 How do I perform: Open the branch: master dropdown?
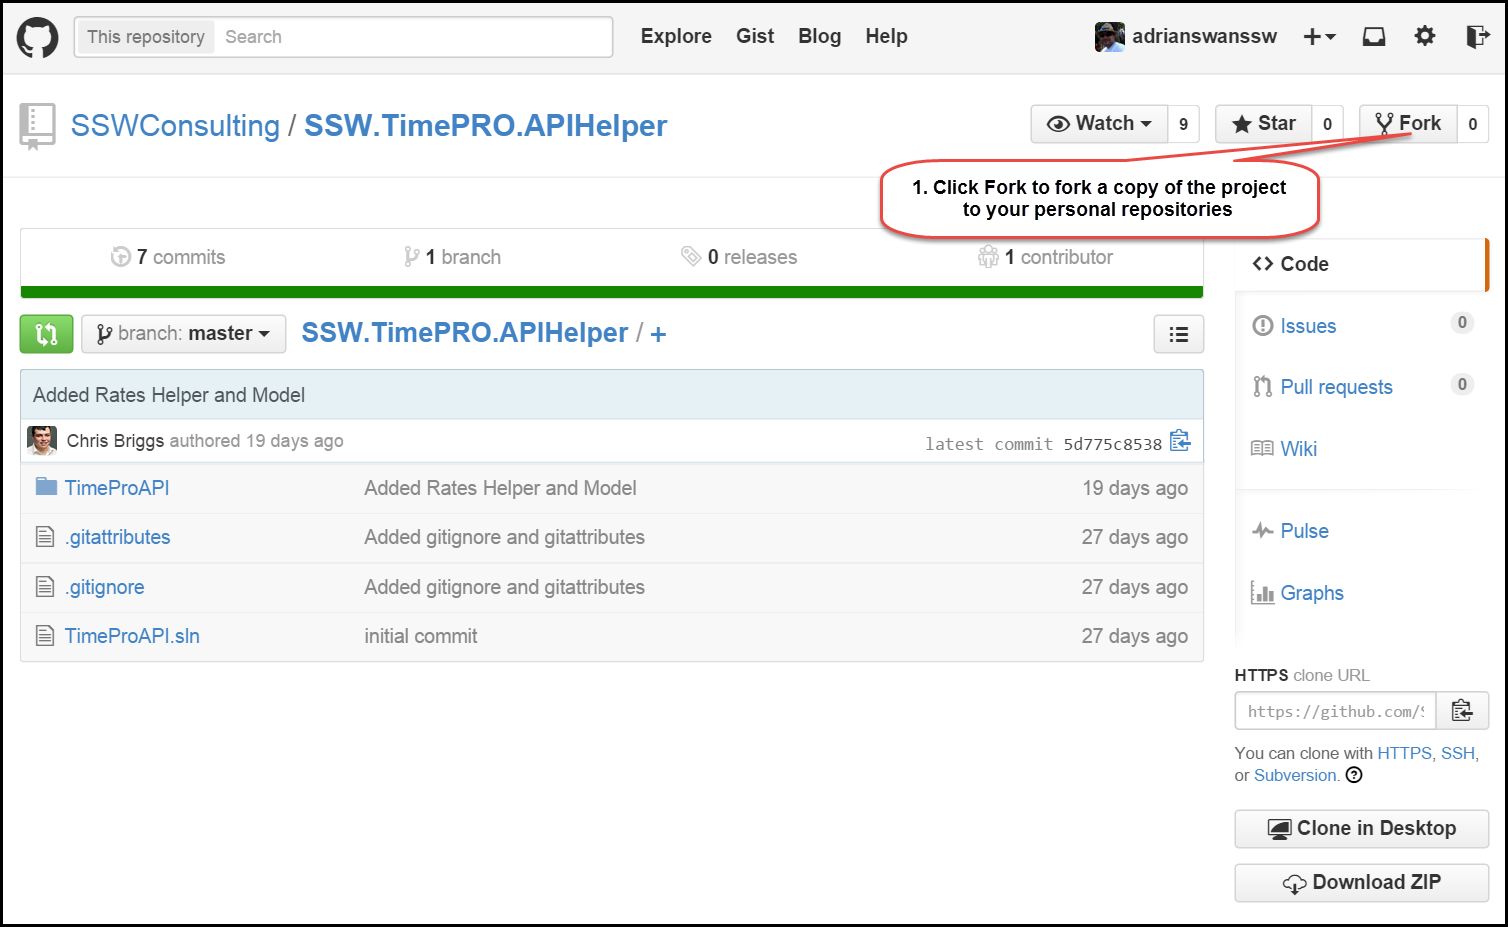[184, 334]
